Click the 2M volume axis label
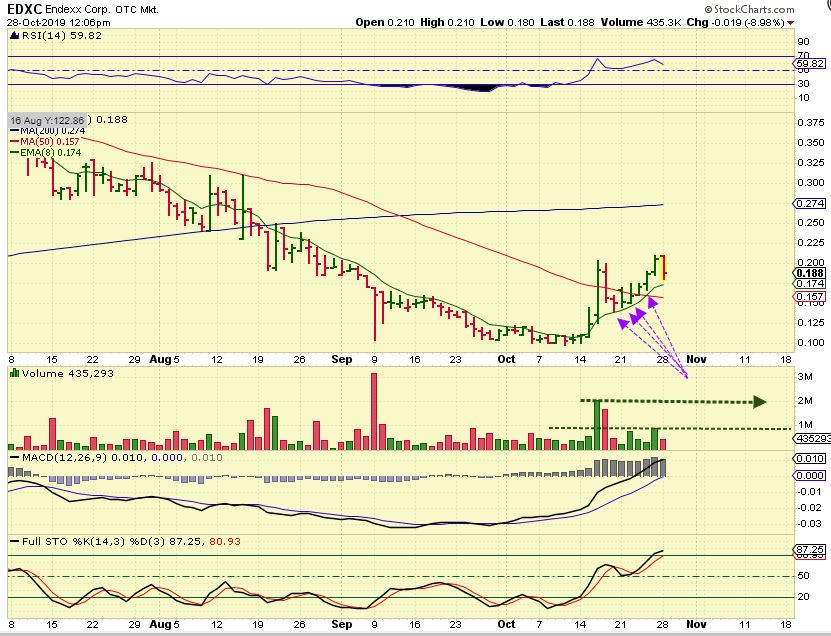 point(805,401)
